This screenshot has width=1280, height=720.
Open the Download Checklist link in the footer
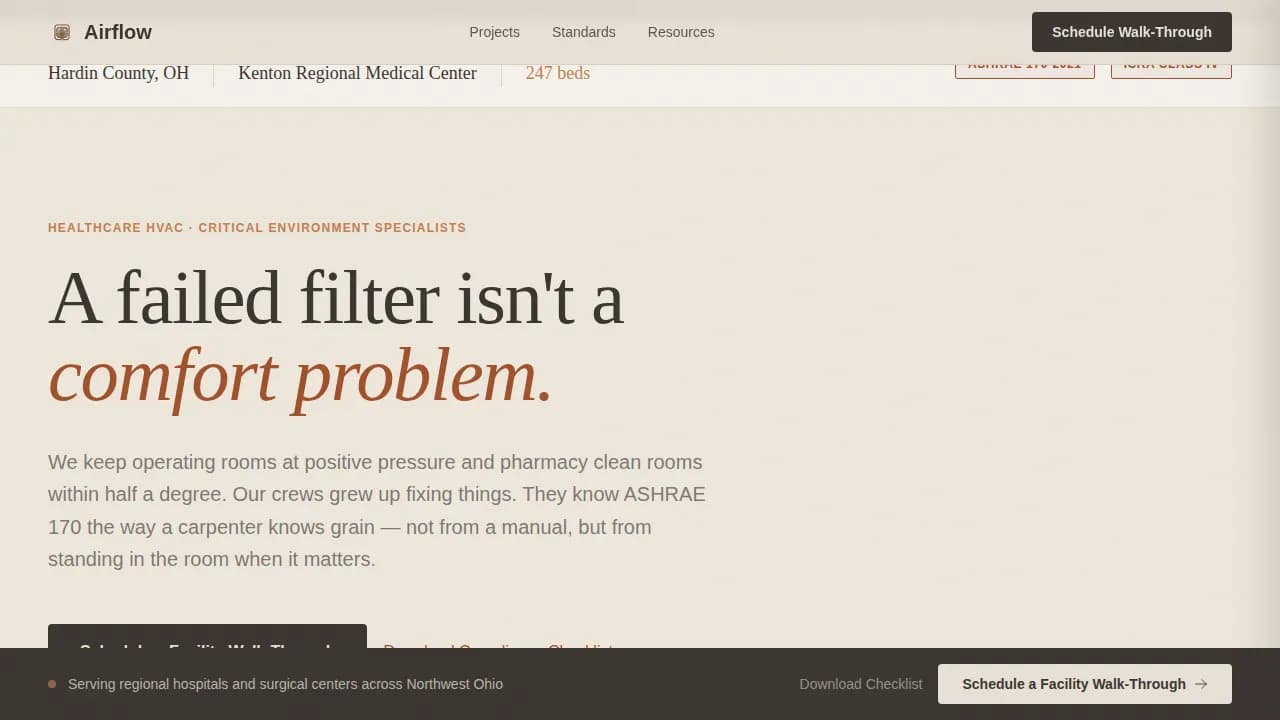(x=860, y=684)
